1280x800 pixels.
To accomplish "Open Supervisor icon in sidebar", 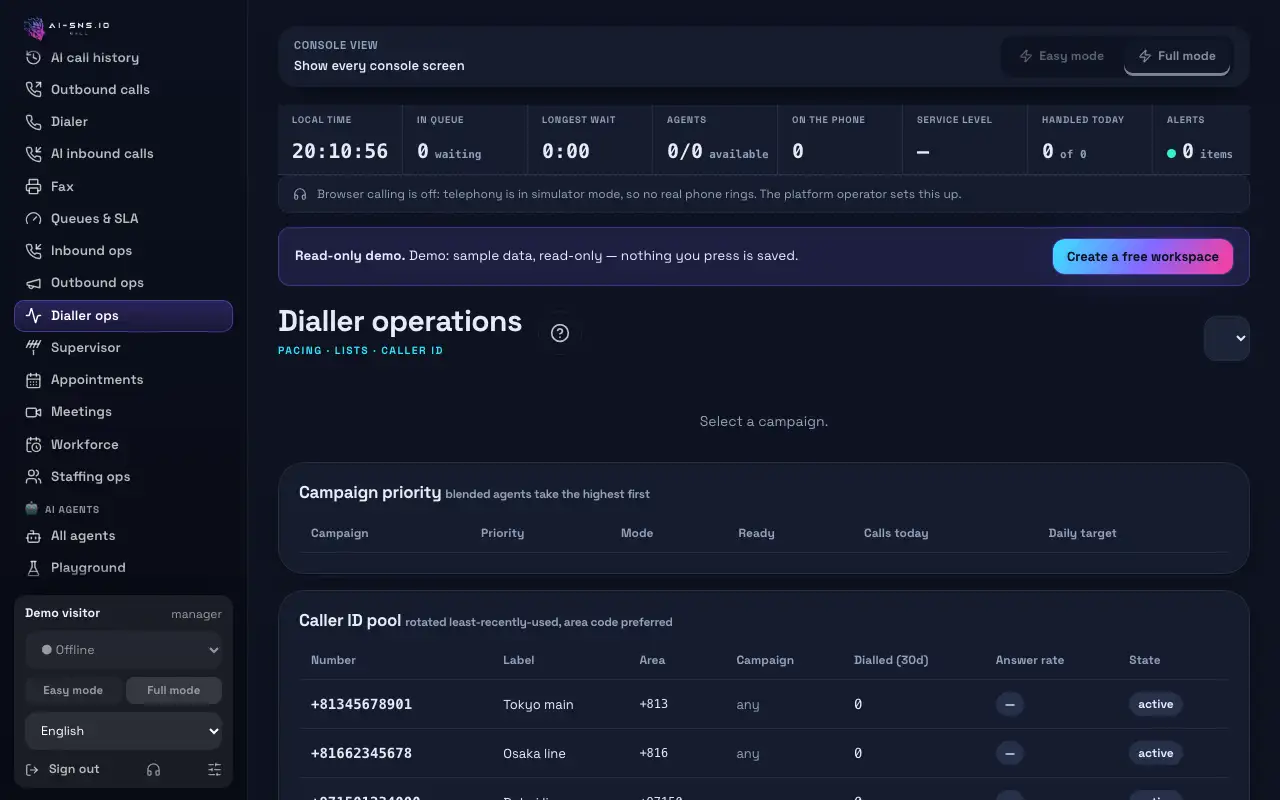I will [x=33, y=348].
